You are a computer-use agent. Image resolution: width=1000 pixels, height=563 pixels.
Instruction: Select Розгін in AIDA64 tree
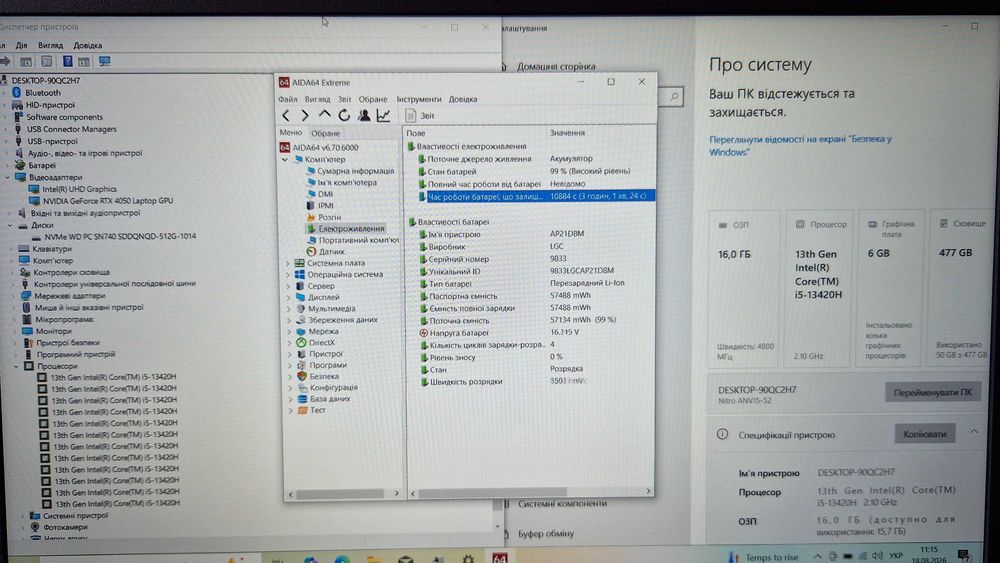(x=329, y=217)
